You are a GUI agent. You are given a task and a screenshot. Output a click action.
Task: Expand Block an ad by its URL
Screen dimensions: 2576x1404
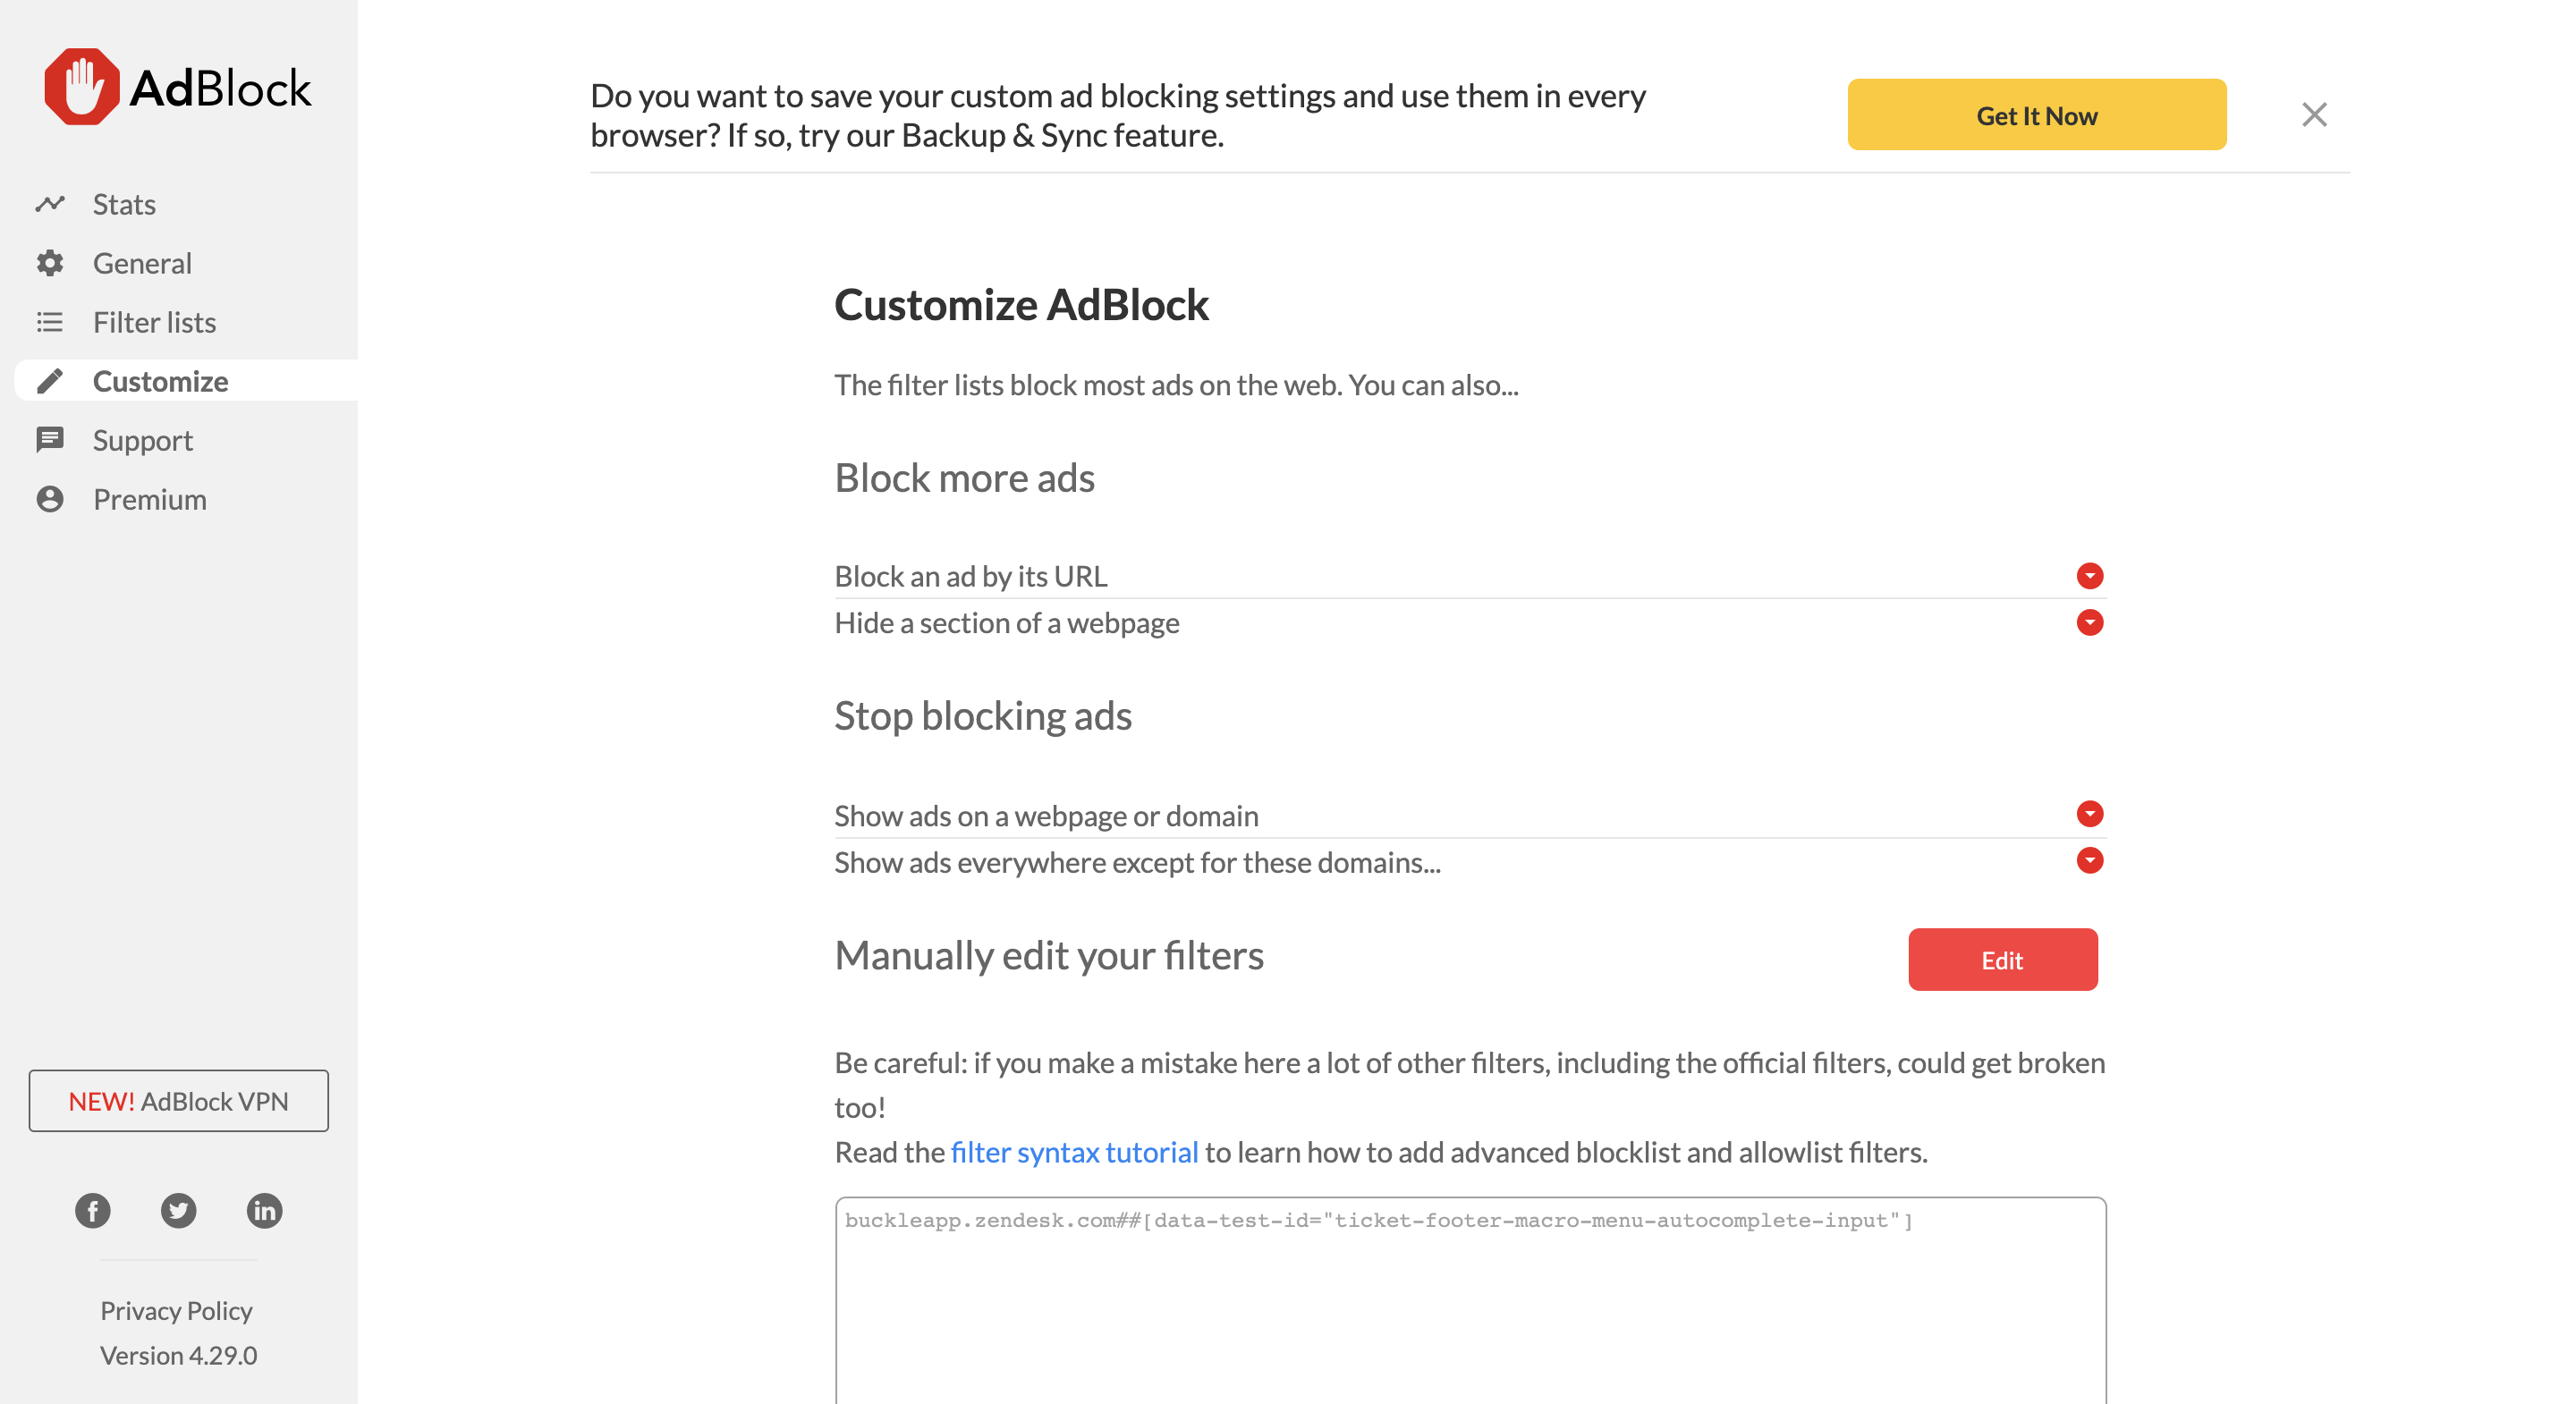click(x=2090, y=576)
